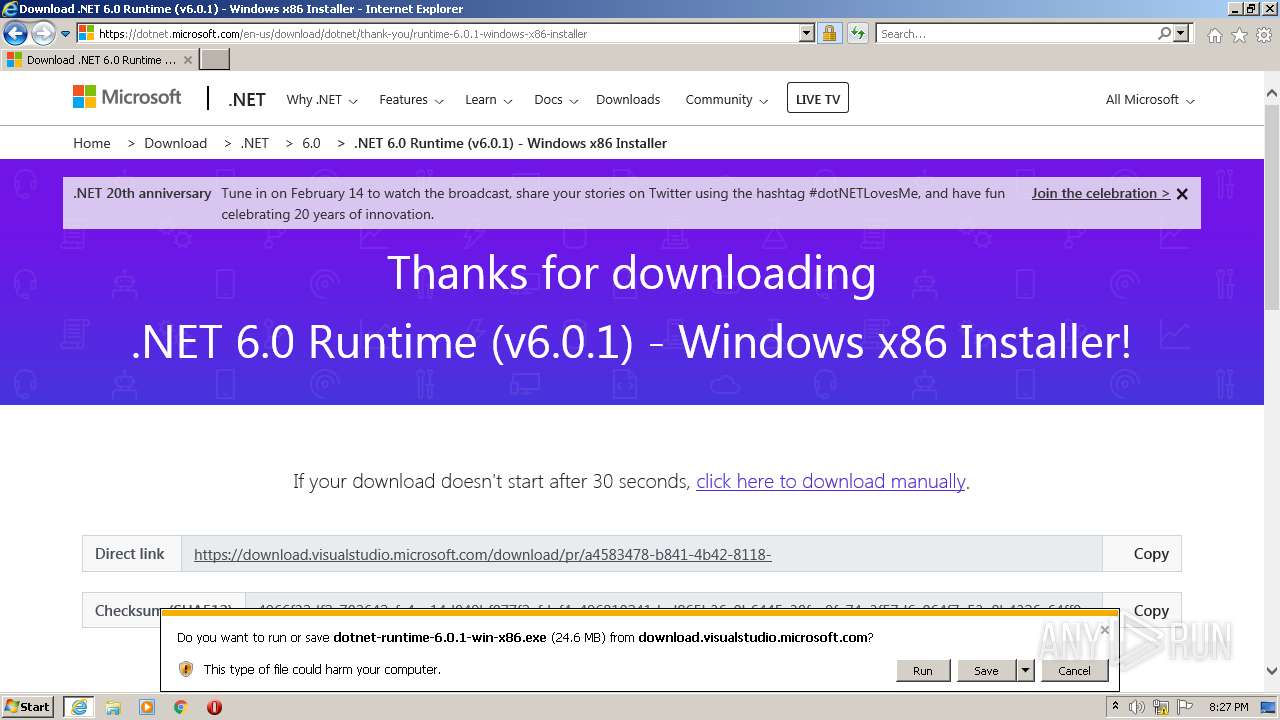Click the 8:27 PM clock

coord(1228,707)
